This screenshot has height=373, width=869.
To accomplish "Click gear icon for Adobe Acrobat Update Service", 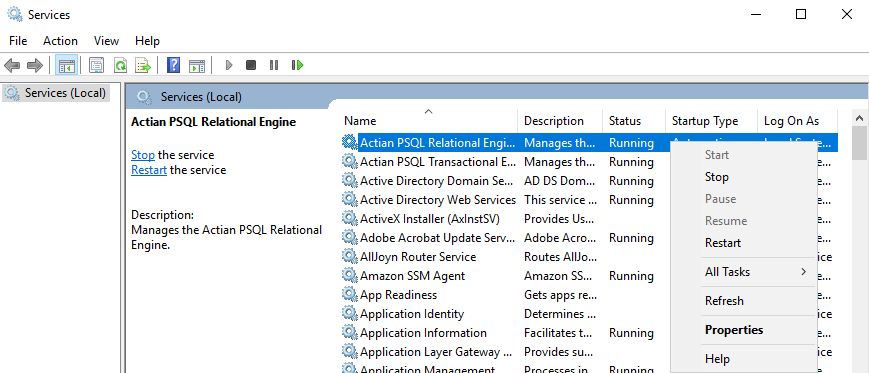I will click(x=350, y=237).
